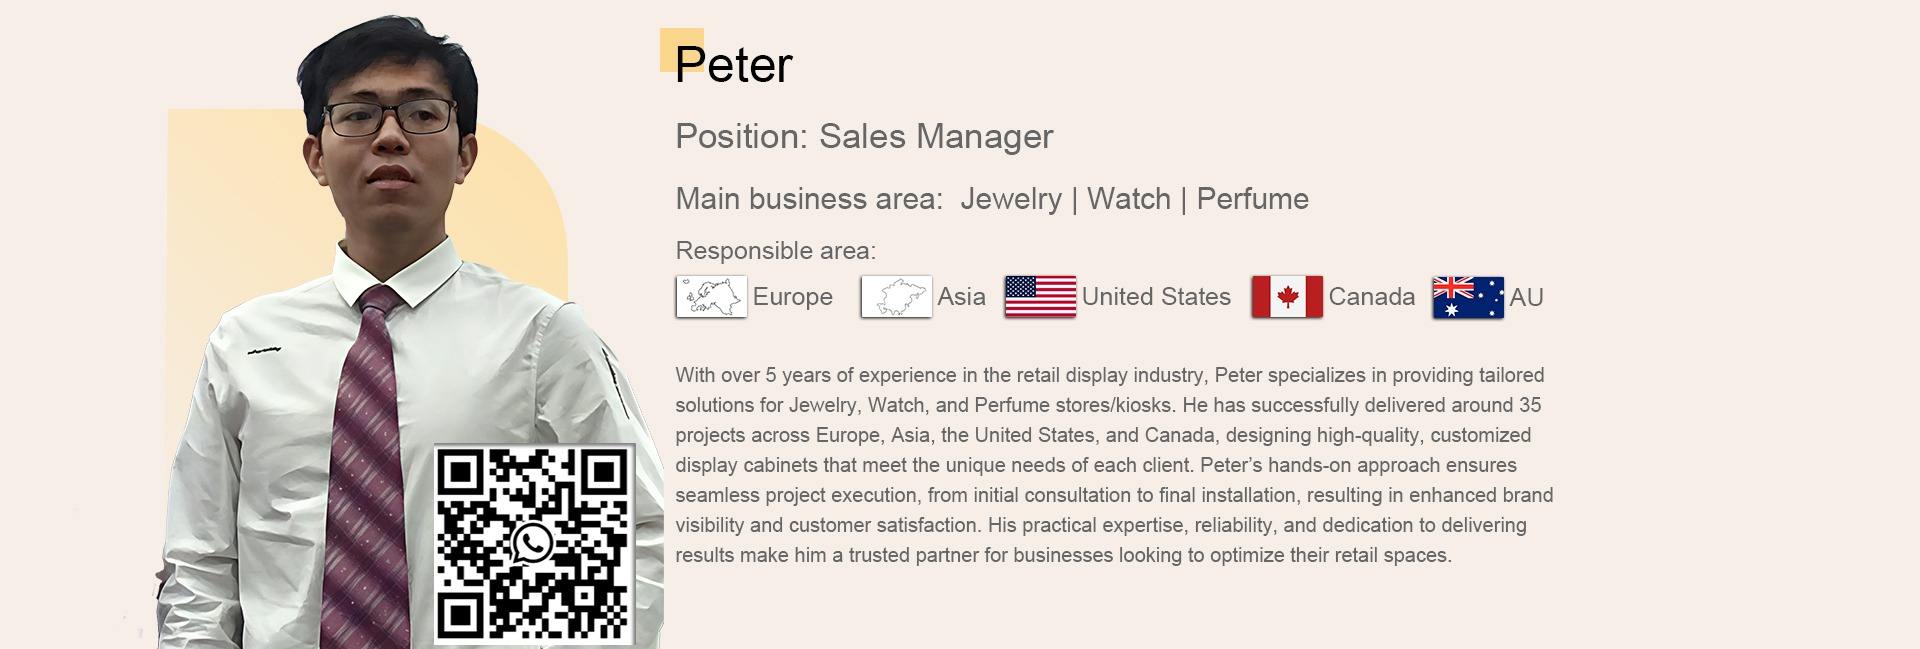Image resolution: width=1920 pixels, height=649 pixels.
Task: Select the "Perfume" business area
Action: (1252, 199)
